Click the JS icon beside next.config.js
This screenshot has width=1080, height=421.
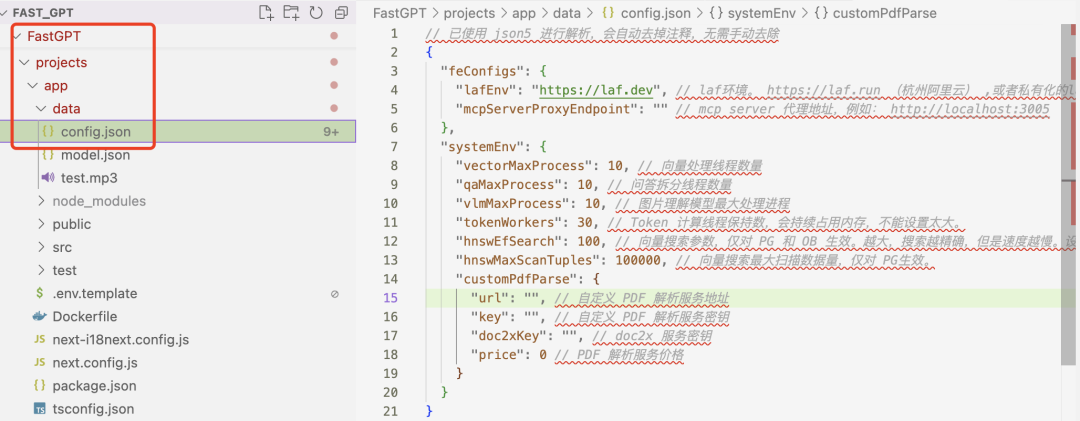coord(40,362)
